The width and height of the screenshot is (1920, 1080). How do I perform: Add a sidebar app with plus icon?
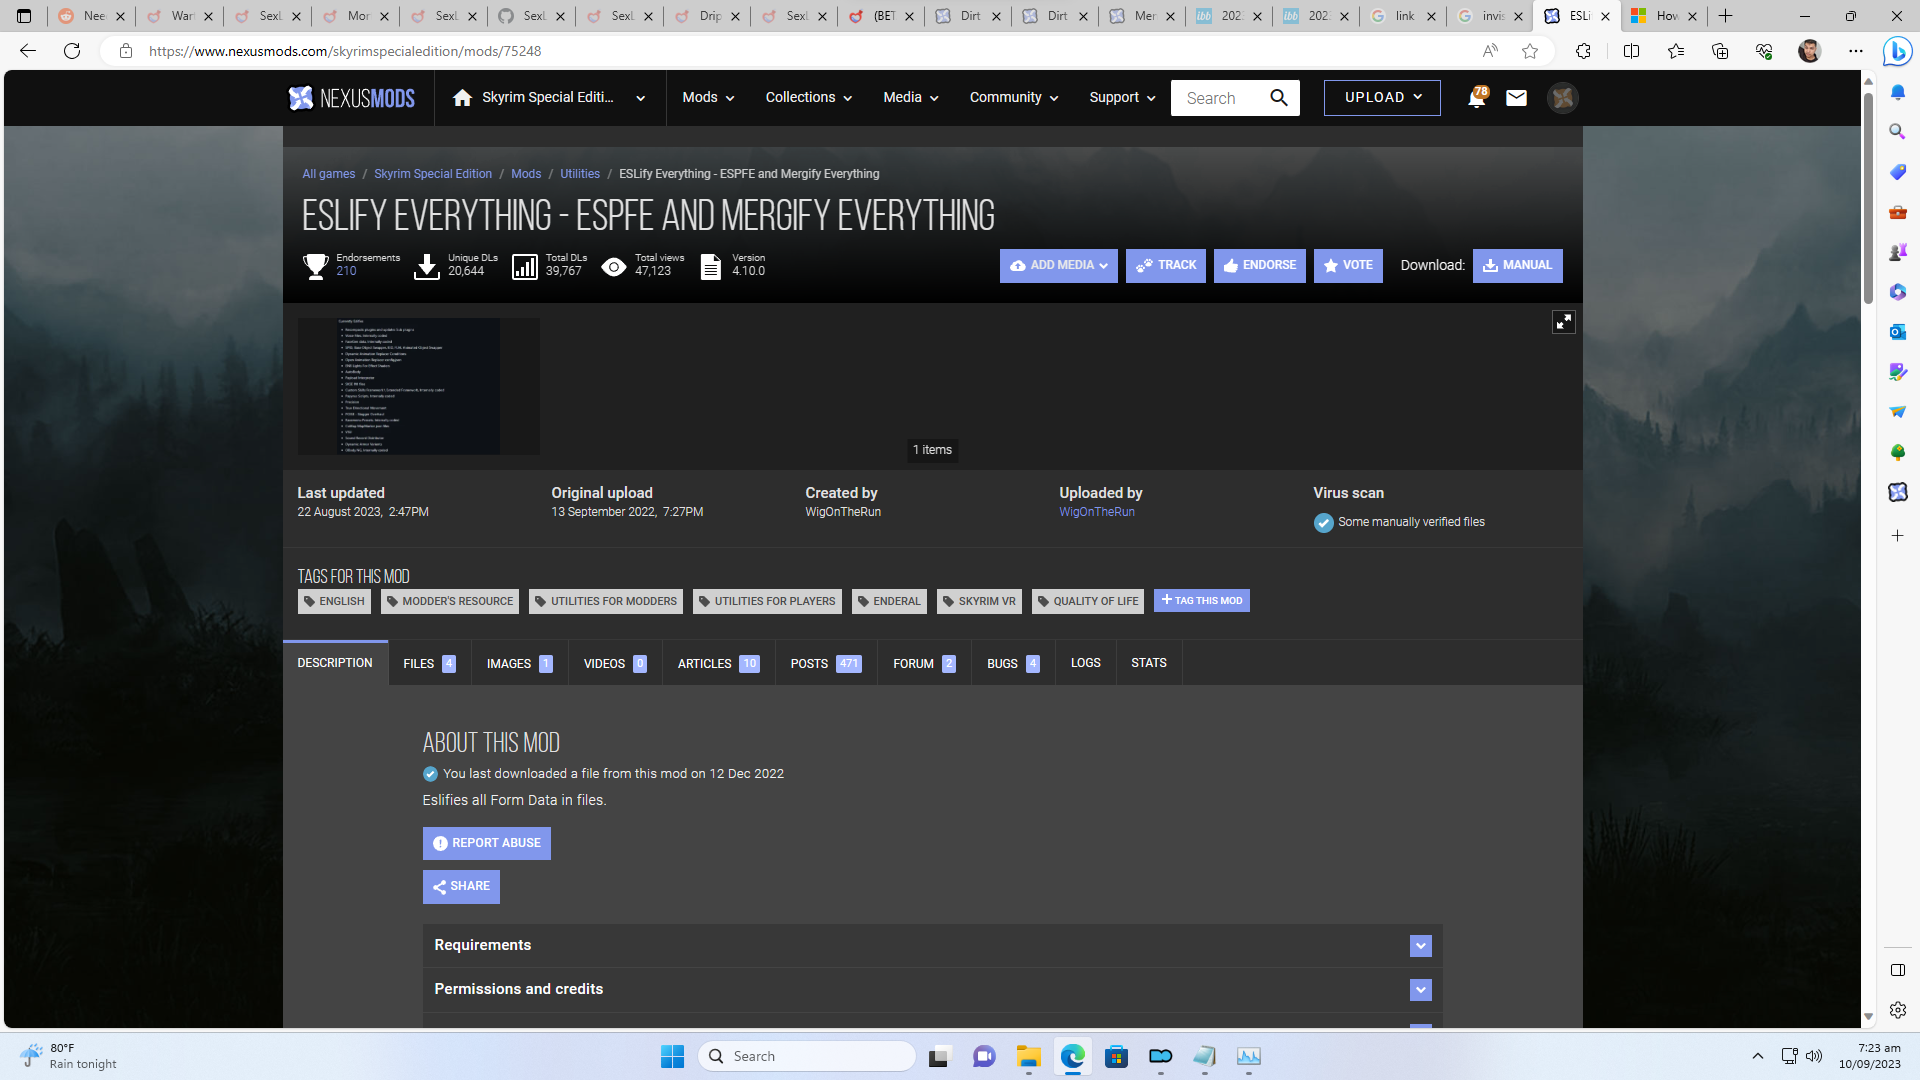1897,536
